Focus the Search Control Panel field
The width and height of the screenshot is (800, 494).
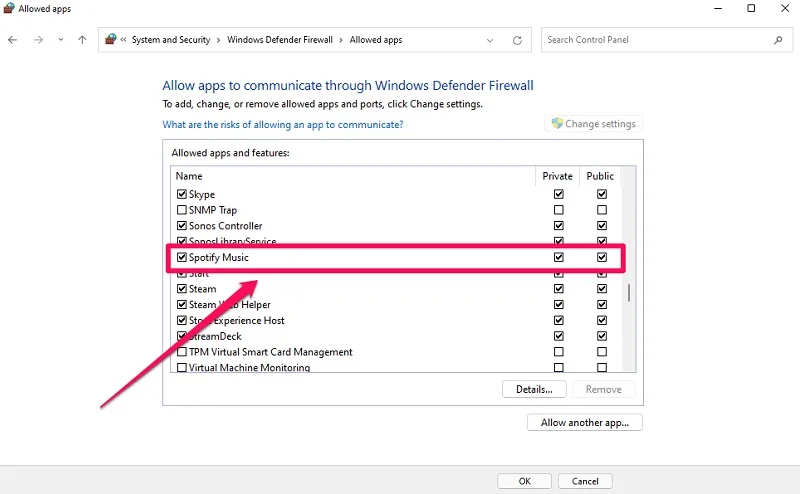[667, 40]
